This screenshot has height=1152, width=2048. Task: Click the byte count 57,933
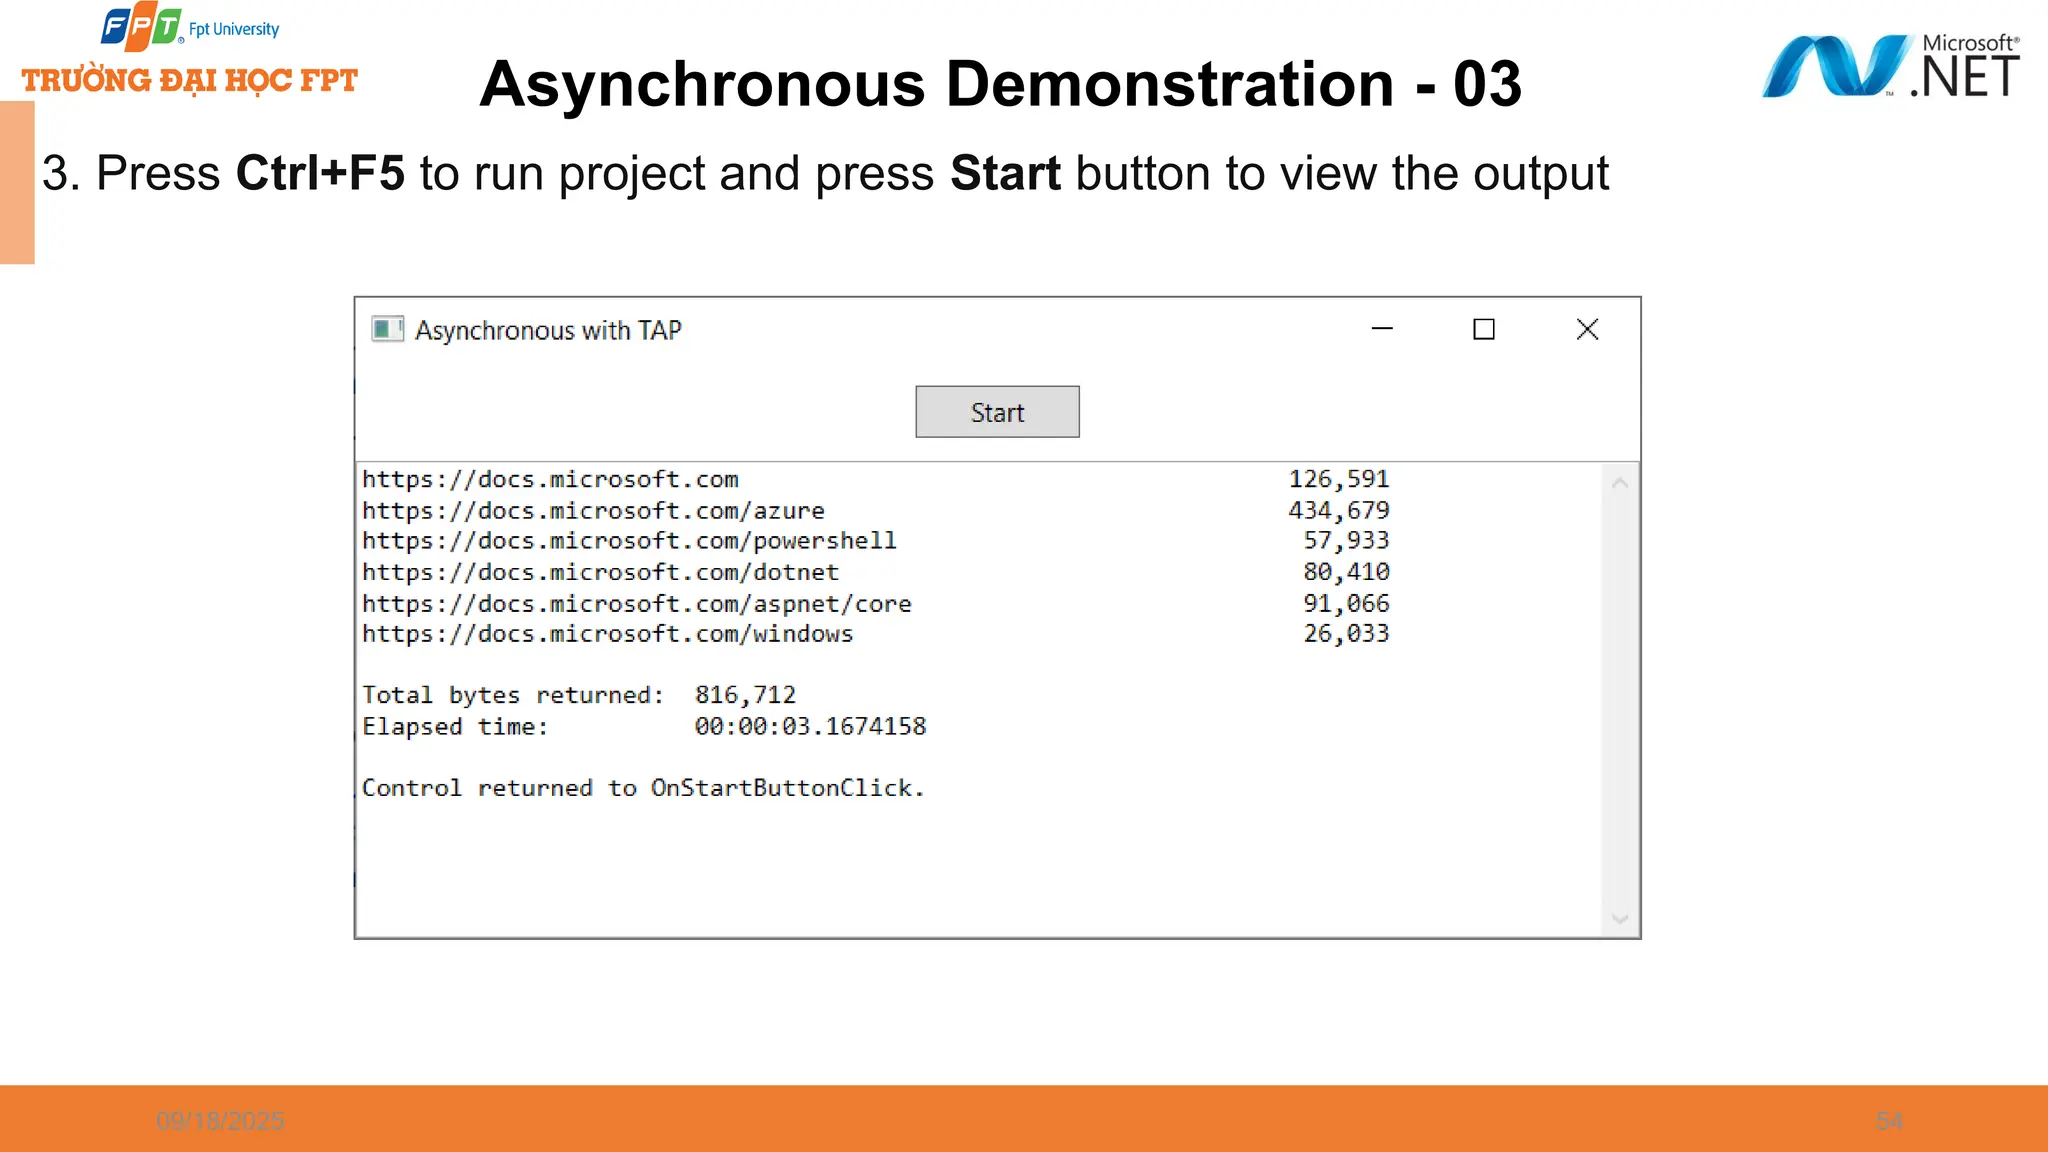pos(1346,541)
